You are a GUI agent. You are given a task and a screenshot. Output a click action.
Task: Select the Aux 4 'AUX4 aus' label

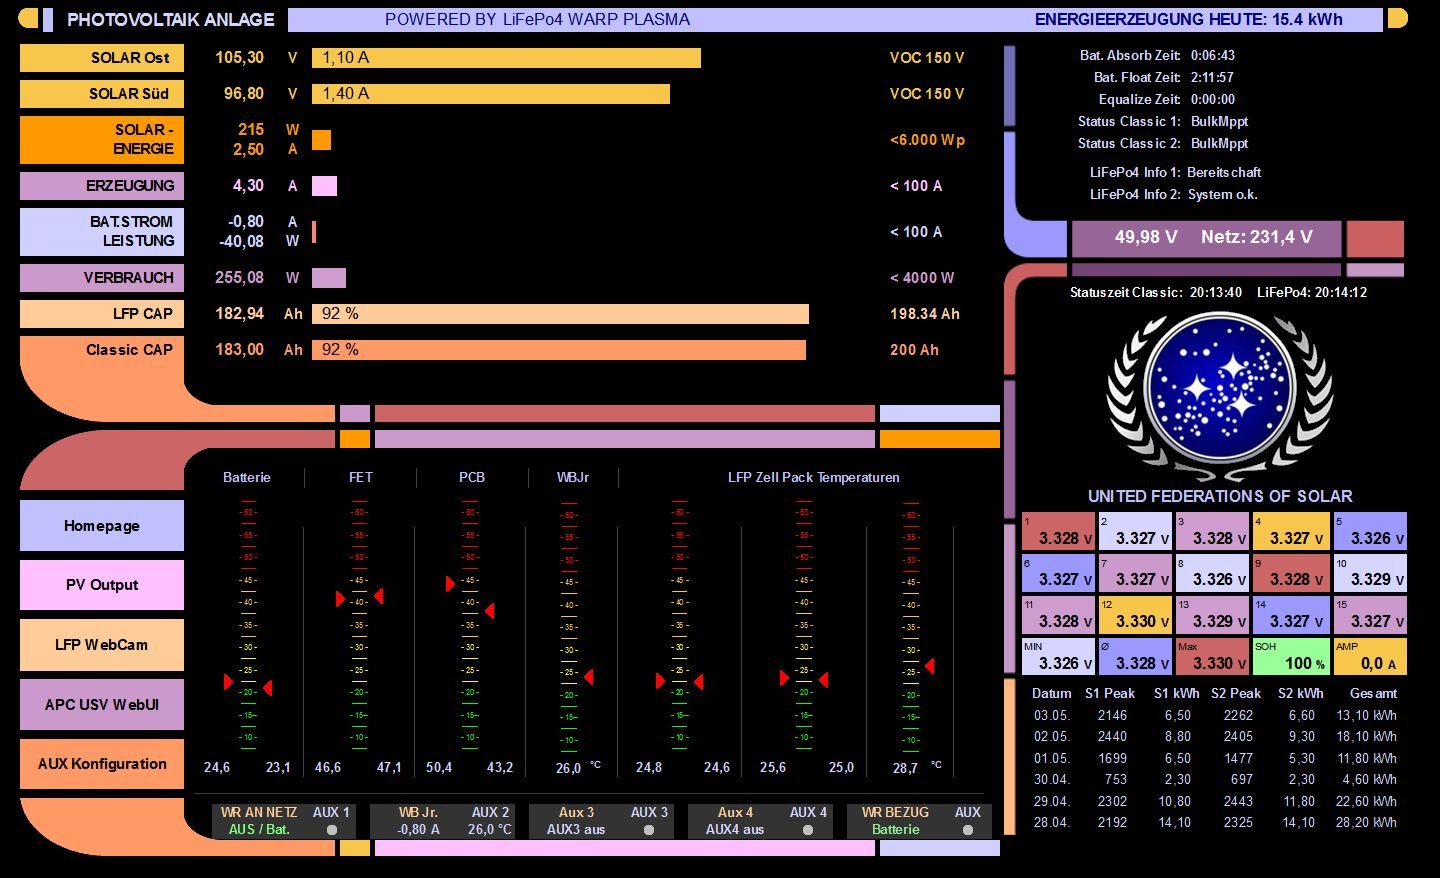click(x=735, y=830)
